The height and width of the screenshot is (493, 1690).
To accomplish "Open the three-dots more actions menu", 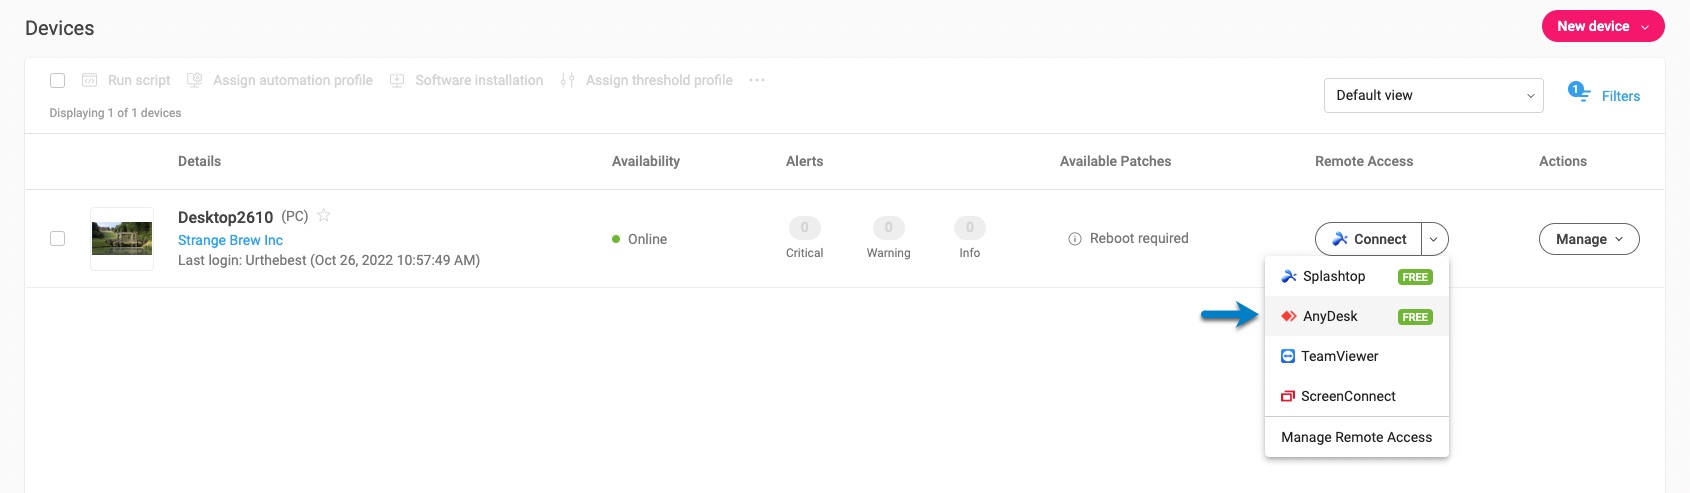I will [x=757, y=80].
